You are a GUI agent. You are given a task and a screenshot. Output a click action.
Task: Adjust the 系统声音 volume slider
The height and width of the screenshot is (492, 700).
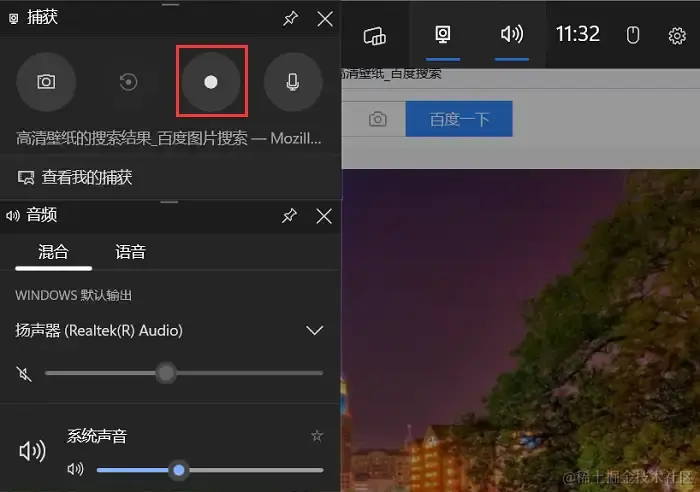click(x=210, y=470)
